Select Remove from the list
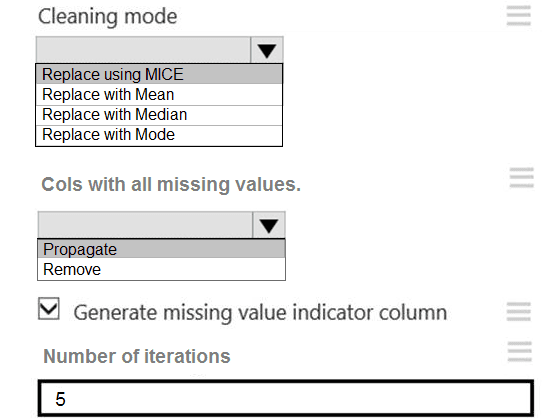 tap(161, 269)
